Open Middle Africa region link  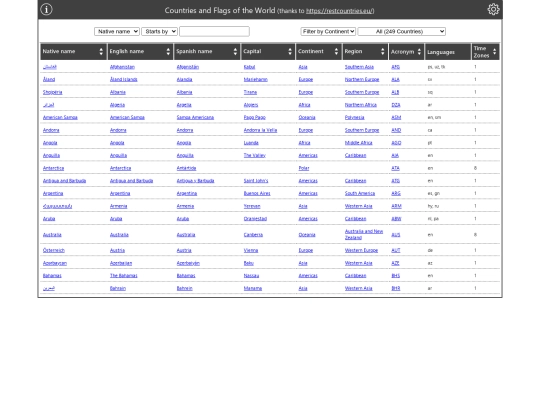pos(359,143)
